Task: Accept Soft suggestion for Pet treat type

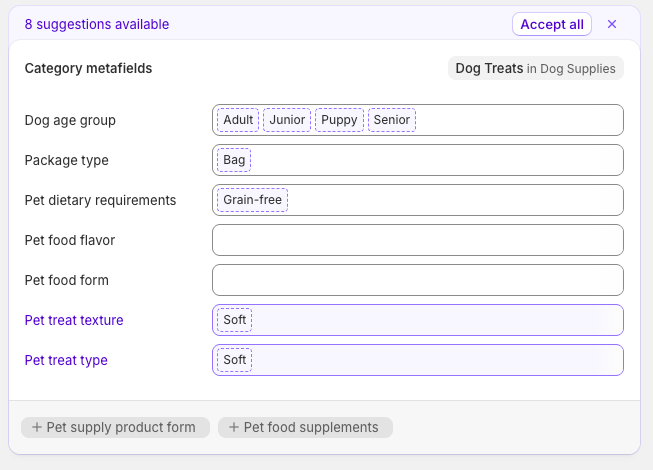Action: click(234, 360)
